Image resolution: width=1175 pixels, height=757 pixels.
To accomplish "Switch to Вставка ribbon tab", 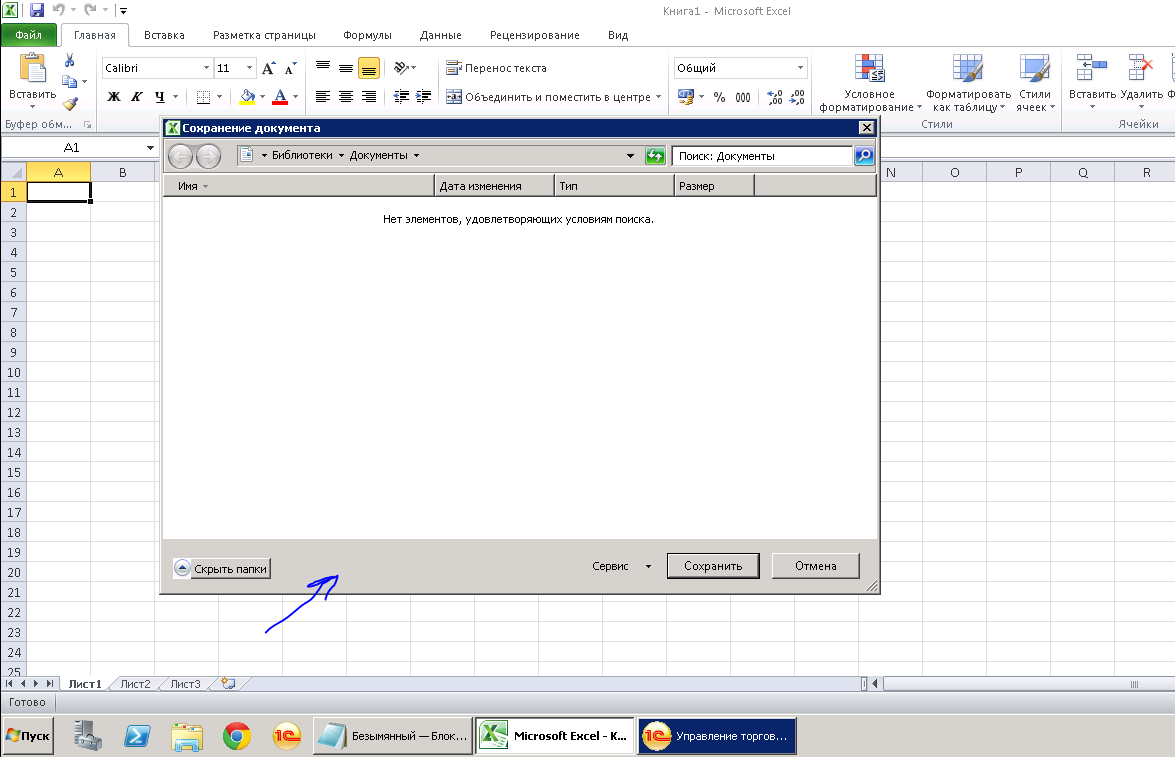I will point(164,35).
